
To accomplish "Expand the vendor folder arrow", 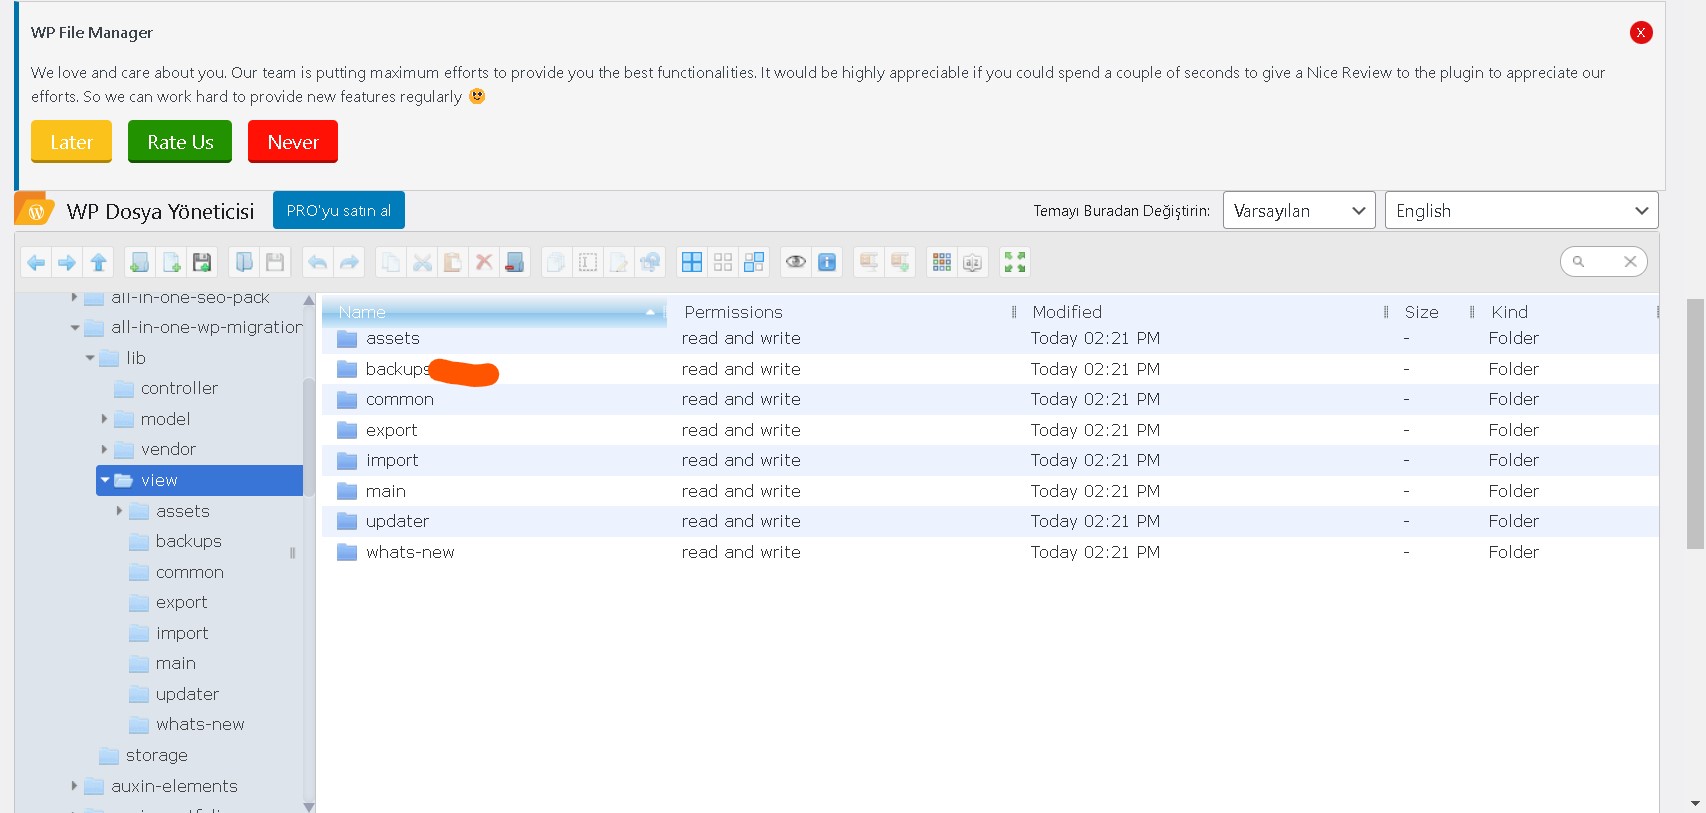I will pos(104,450).
